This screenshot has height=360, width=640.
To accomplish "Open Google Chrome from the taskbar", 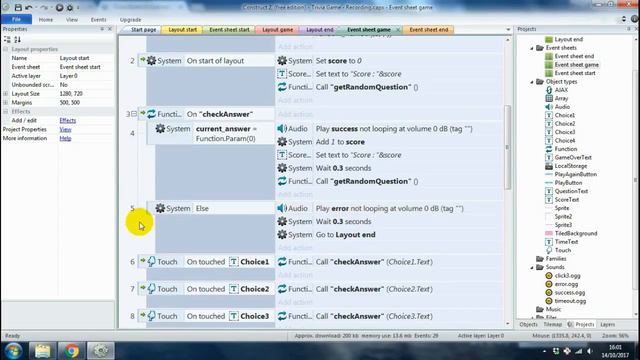I will 72,351.
